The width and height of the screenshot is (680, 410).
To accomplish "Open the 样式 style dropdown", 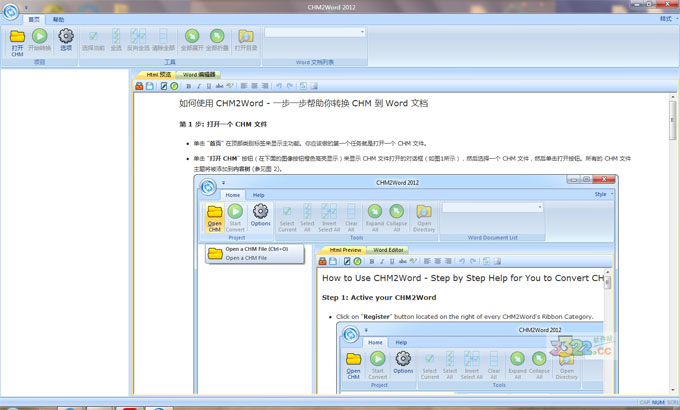I will 665,19.
